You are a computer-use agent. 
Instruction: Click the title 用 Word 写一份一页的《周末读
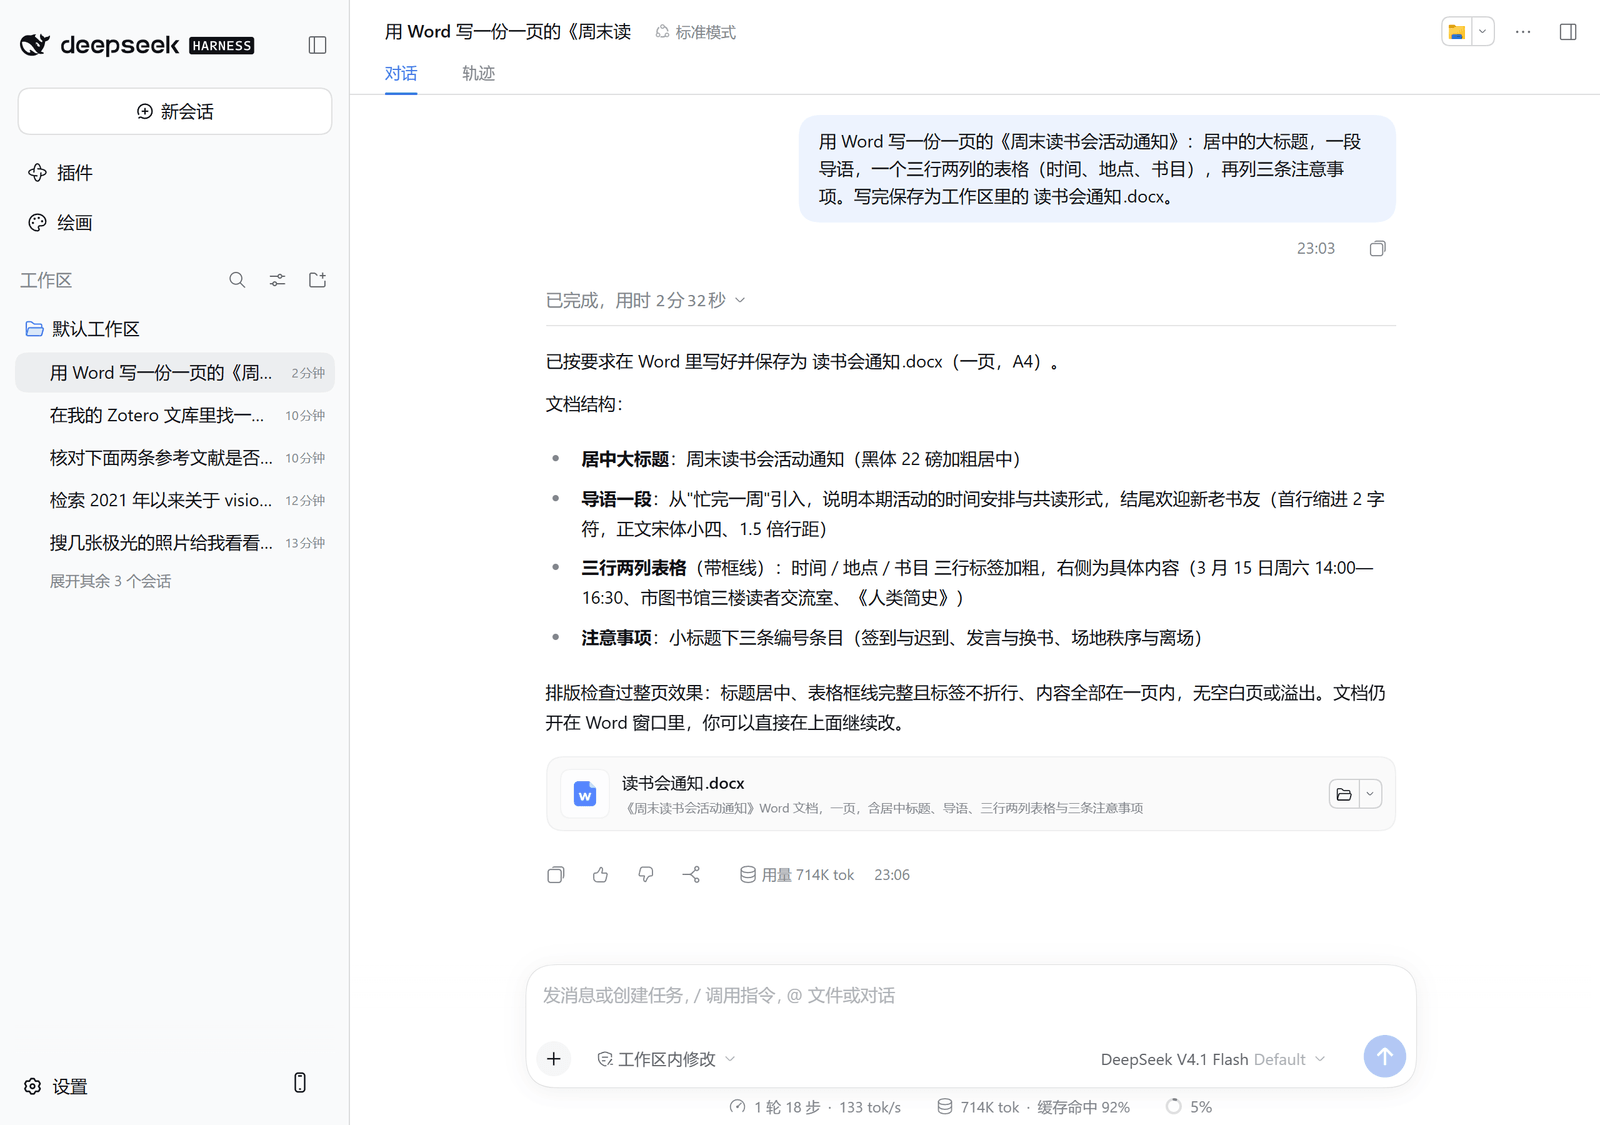508,32
